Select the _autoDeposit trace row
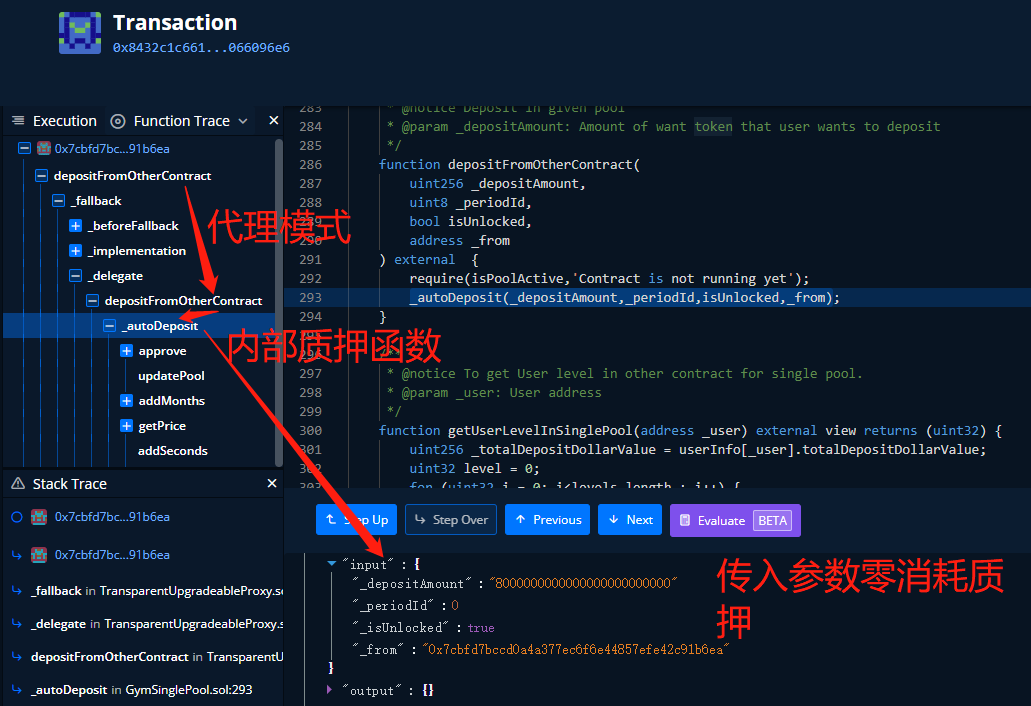Screen dimensions: 1031x706 point(139,325)
